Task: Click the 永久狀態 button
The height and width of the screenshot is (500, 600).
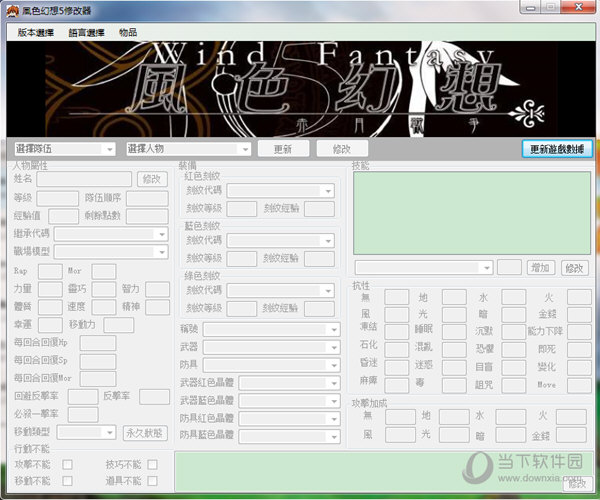Action: click(144, 432)
